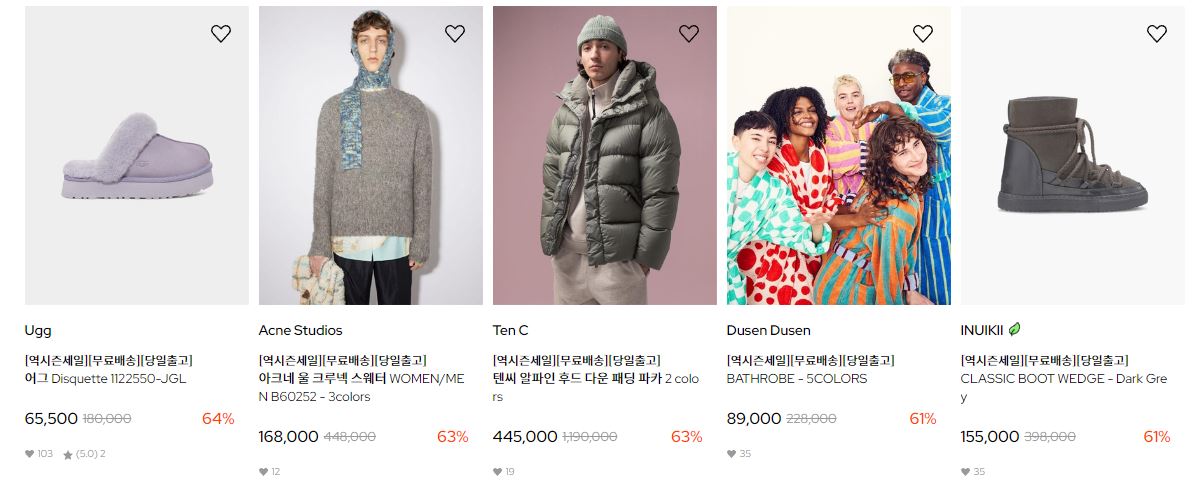Open the Ten C puffer jacket image
Image resolution: width=1196 pixels, height=480 pixels.
tap(605, 156)
